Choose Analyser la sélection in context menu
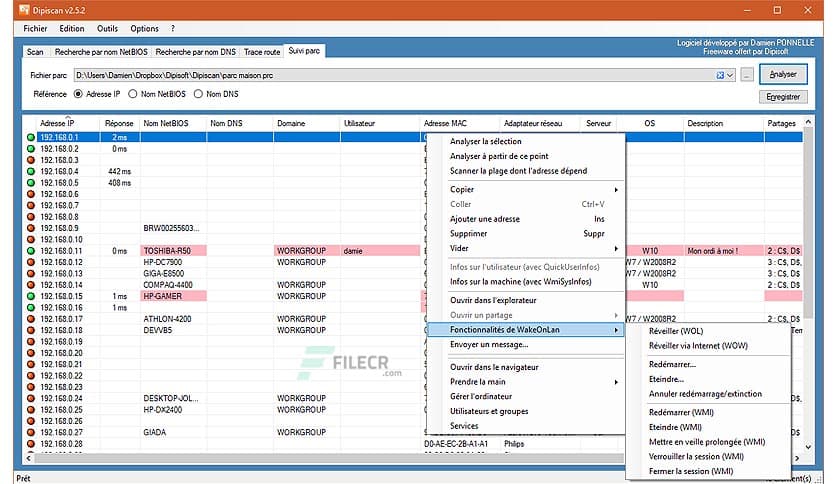This screenshot has height=484, width=836. (x=486, y=141)
